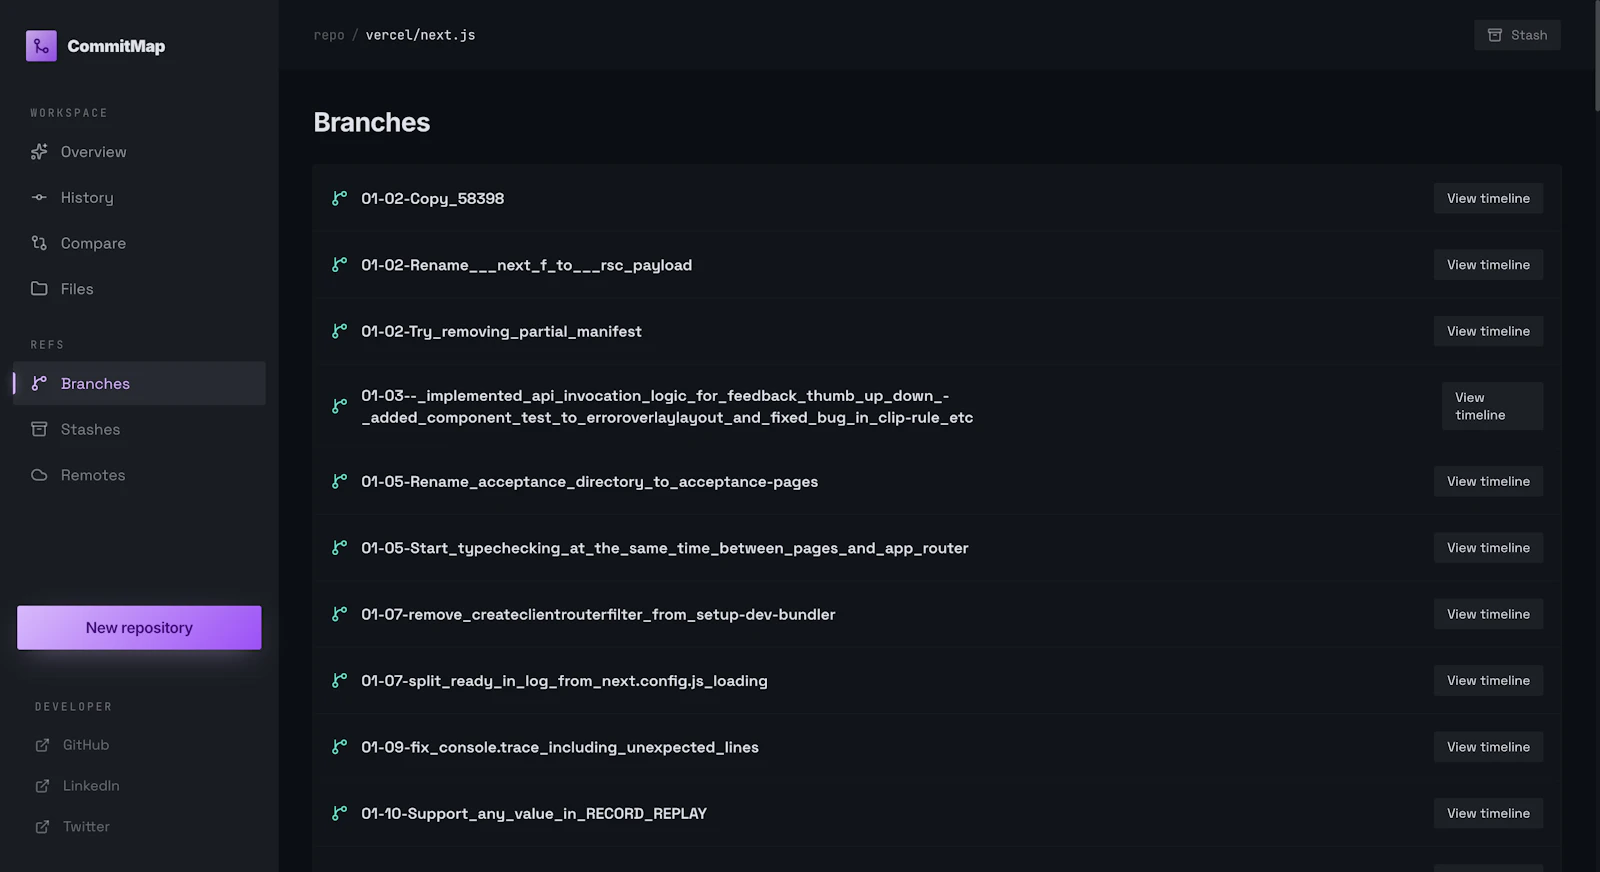Image resolution: width=1600 pixels, height=872 pixels.
Task: View timeline for 01-05-Rename_acceptance_directory_to_acceptance-pages
Action: coord(1488,482)
